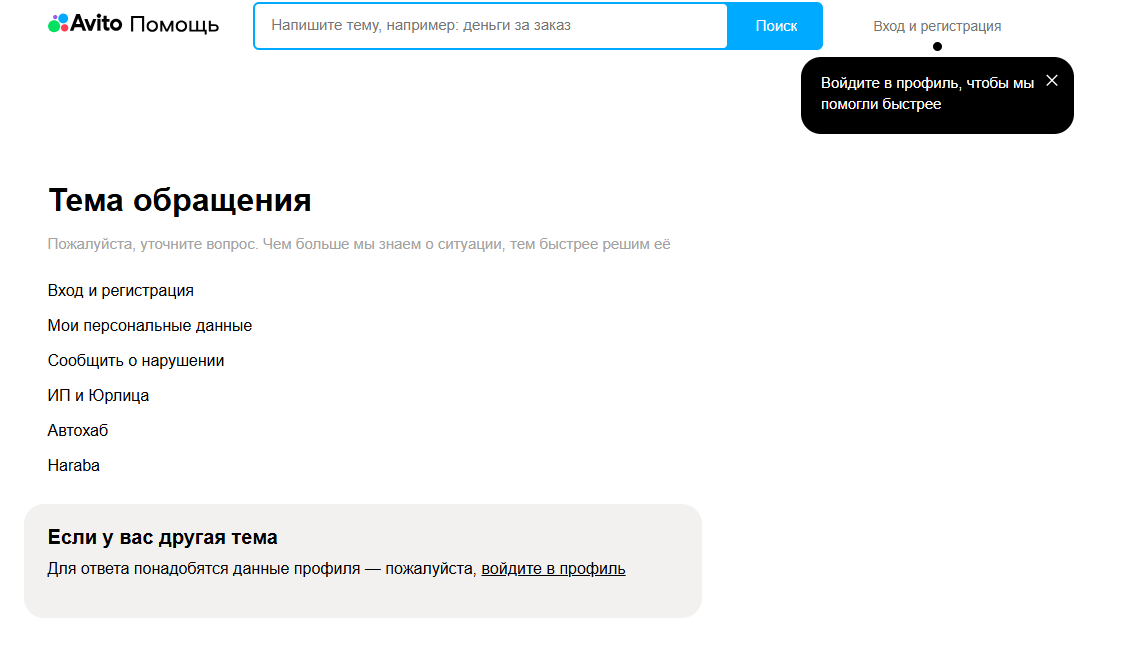The width and height of the screenshot is (1130, 670).
Task: Open the Автохаб topic
Action: pos(78,431)
